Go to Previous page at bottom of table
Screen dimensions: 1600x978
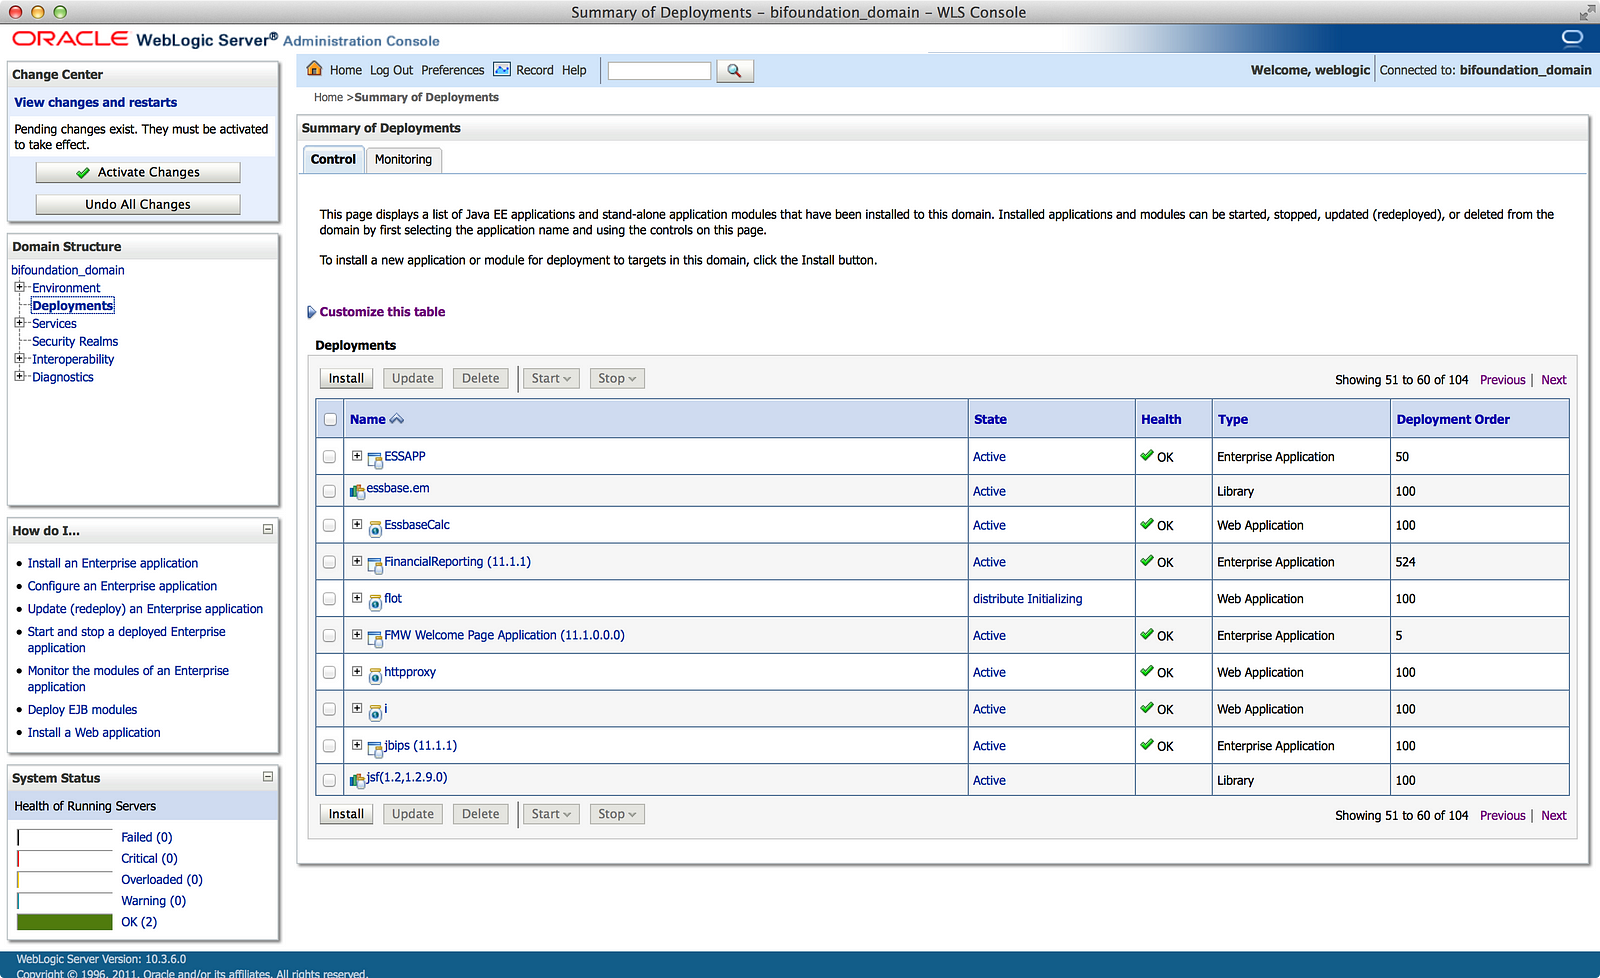click(1502, 816)
